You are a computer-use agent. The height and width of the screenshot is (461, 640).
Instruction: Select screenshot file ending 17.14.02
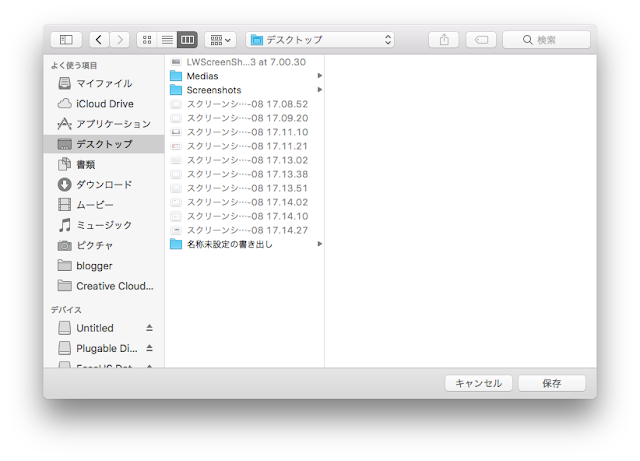[245, 202]
